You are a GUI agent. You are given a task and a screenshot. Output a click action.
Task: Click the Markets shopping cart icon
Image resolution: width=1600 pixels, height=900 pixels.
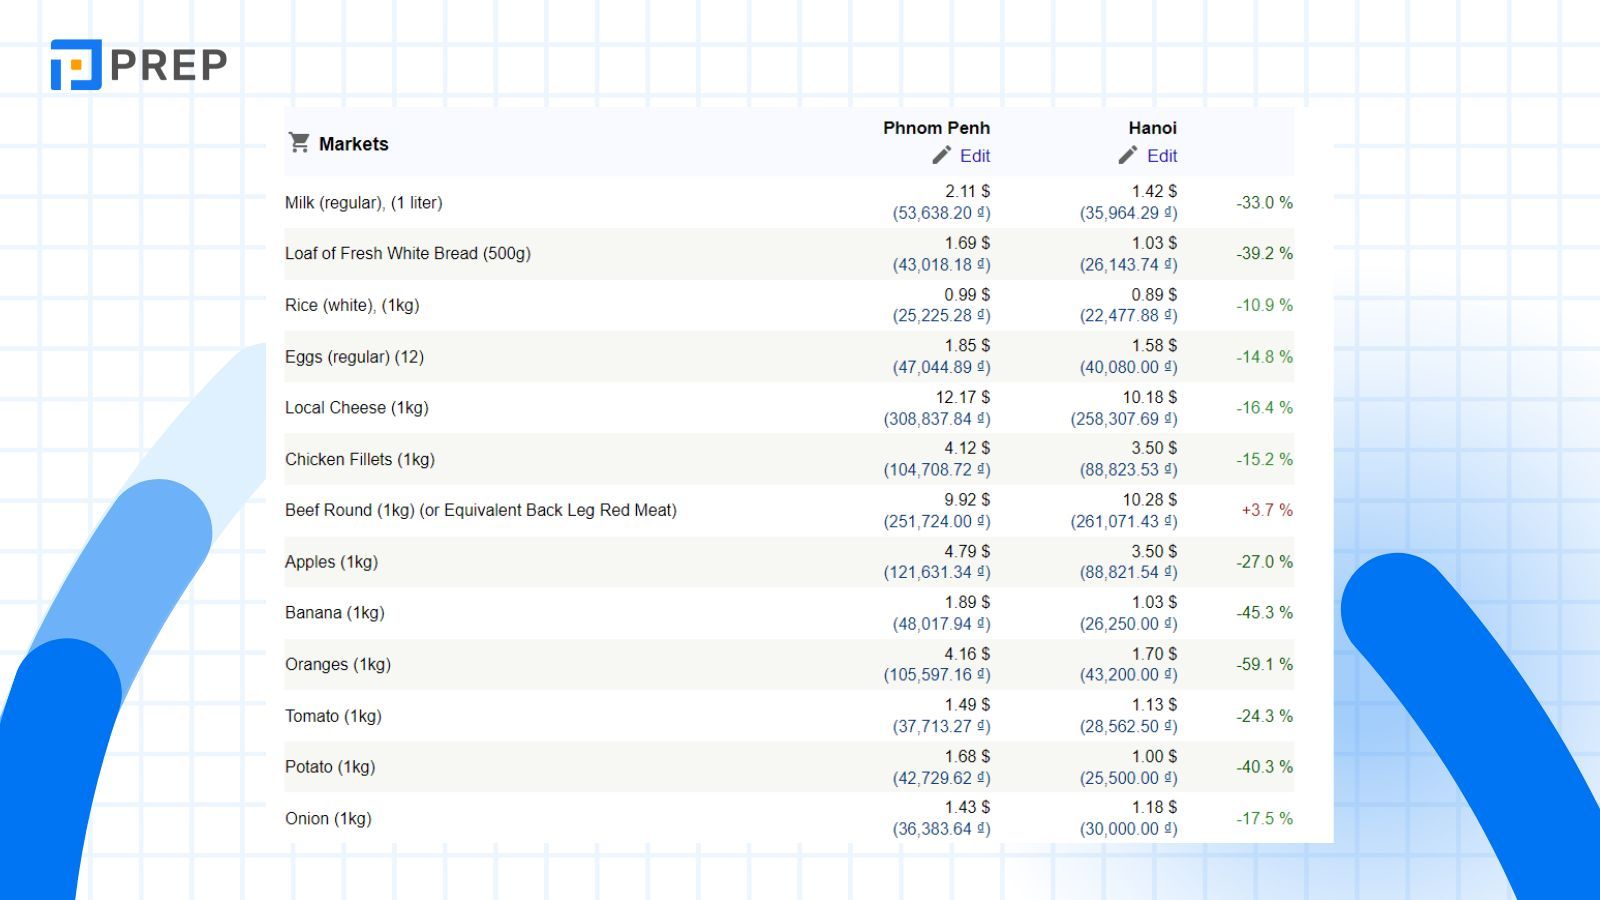point(299,143)
